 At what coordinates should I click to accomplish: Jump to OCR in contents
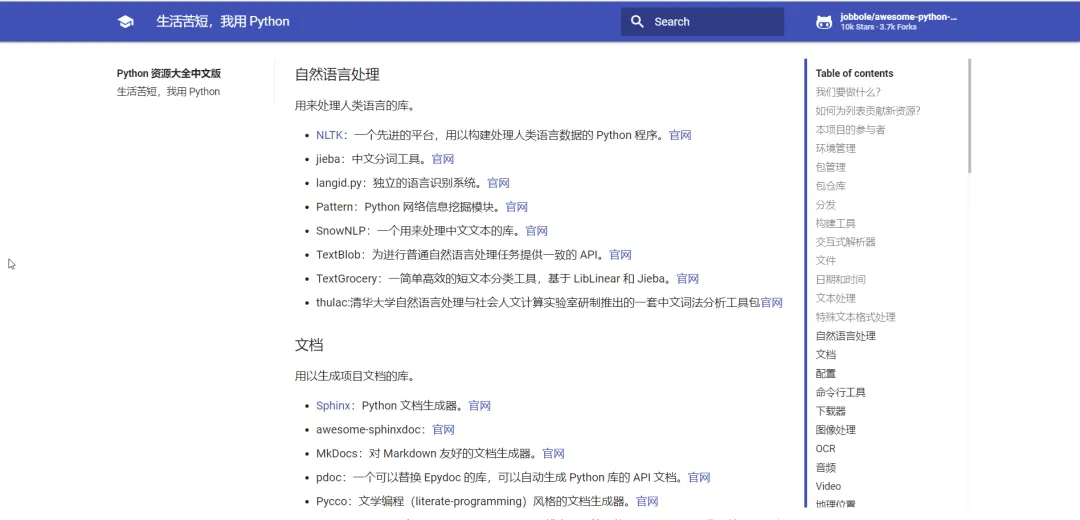[x=825, y=448]
